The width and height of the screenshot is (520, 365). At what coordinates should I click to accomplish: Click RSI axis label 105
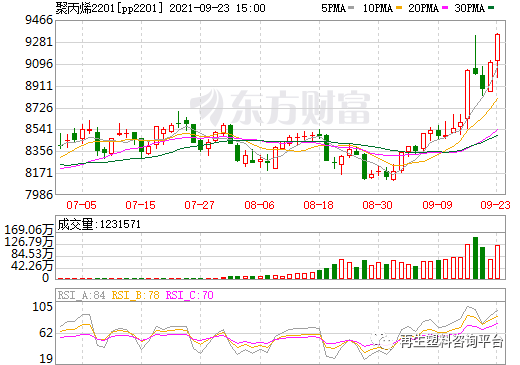(x=43, y=307)
